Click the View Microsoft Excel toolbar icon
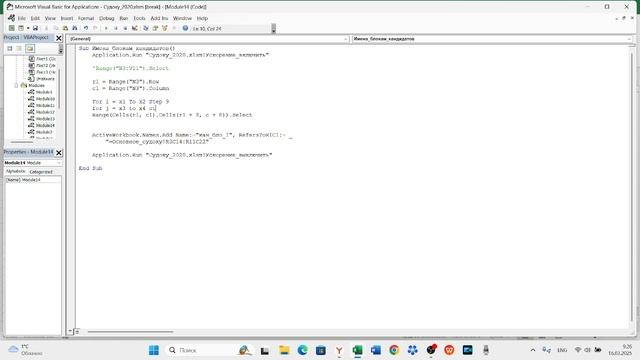Image resolution: width=640 pixels, height=360 pixels. tap(12, 28)
